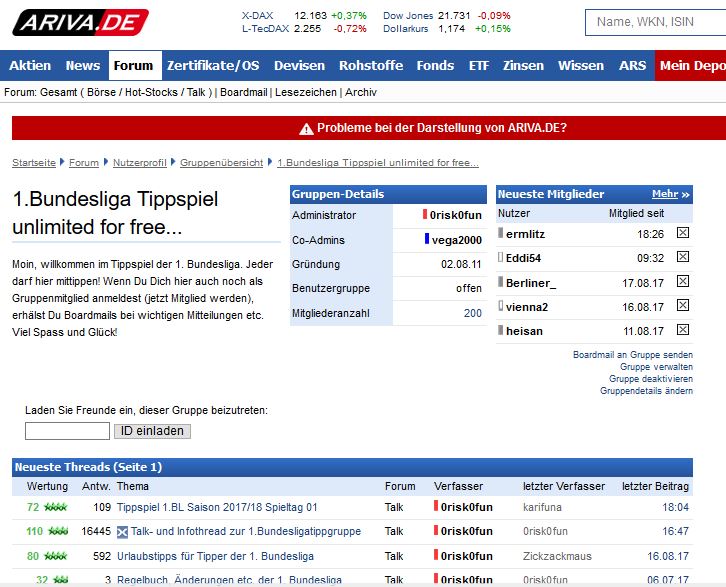Open the Forum tab
This screenshot has width=726, height=587.
click(x=133, y=66)
